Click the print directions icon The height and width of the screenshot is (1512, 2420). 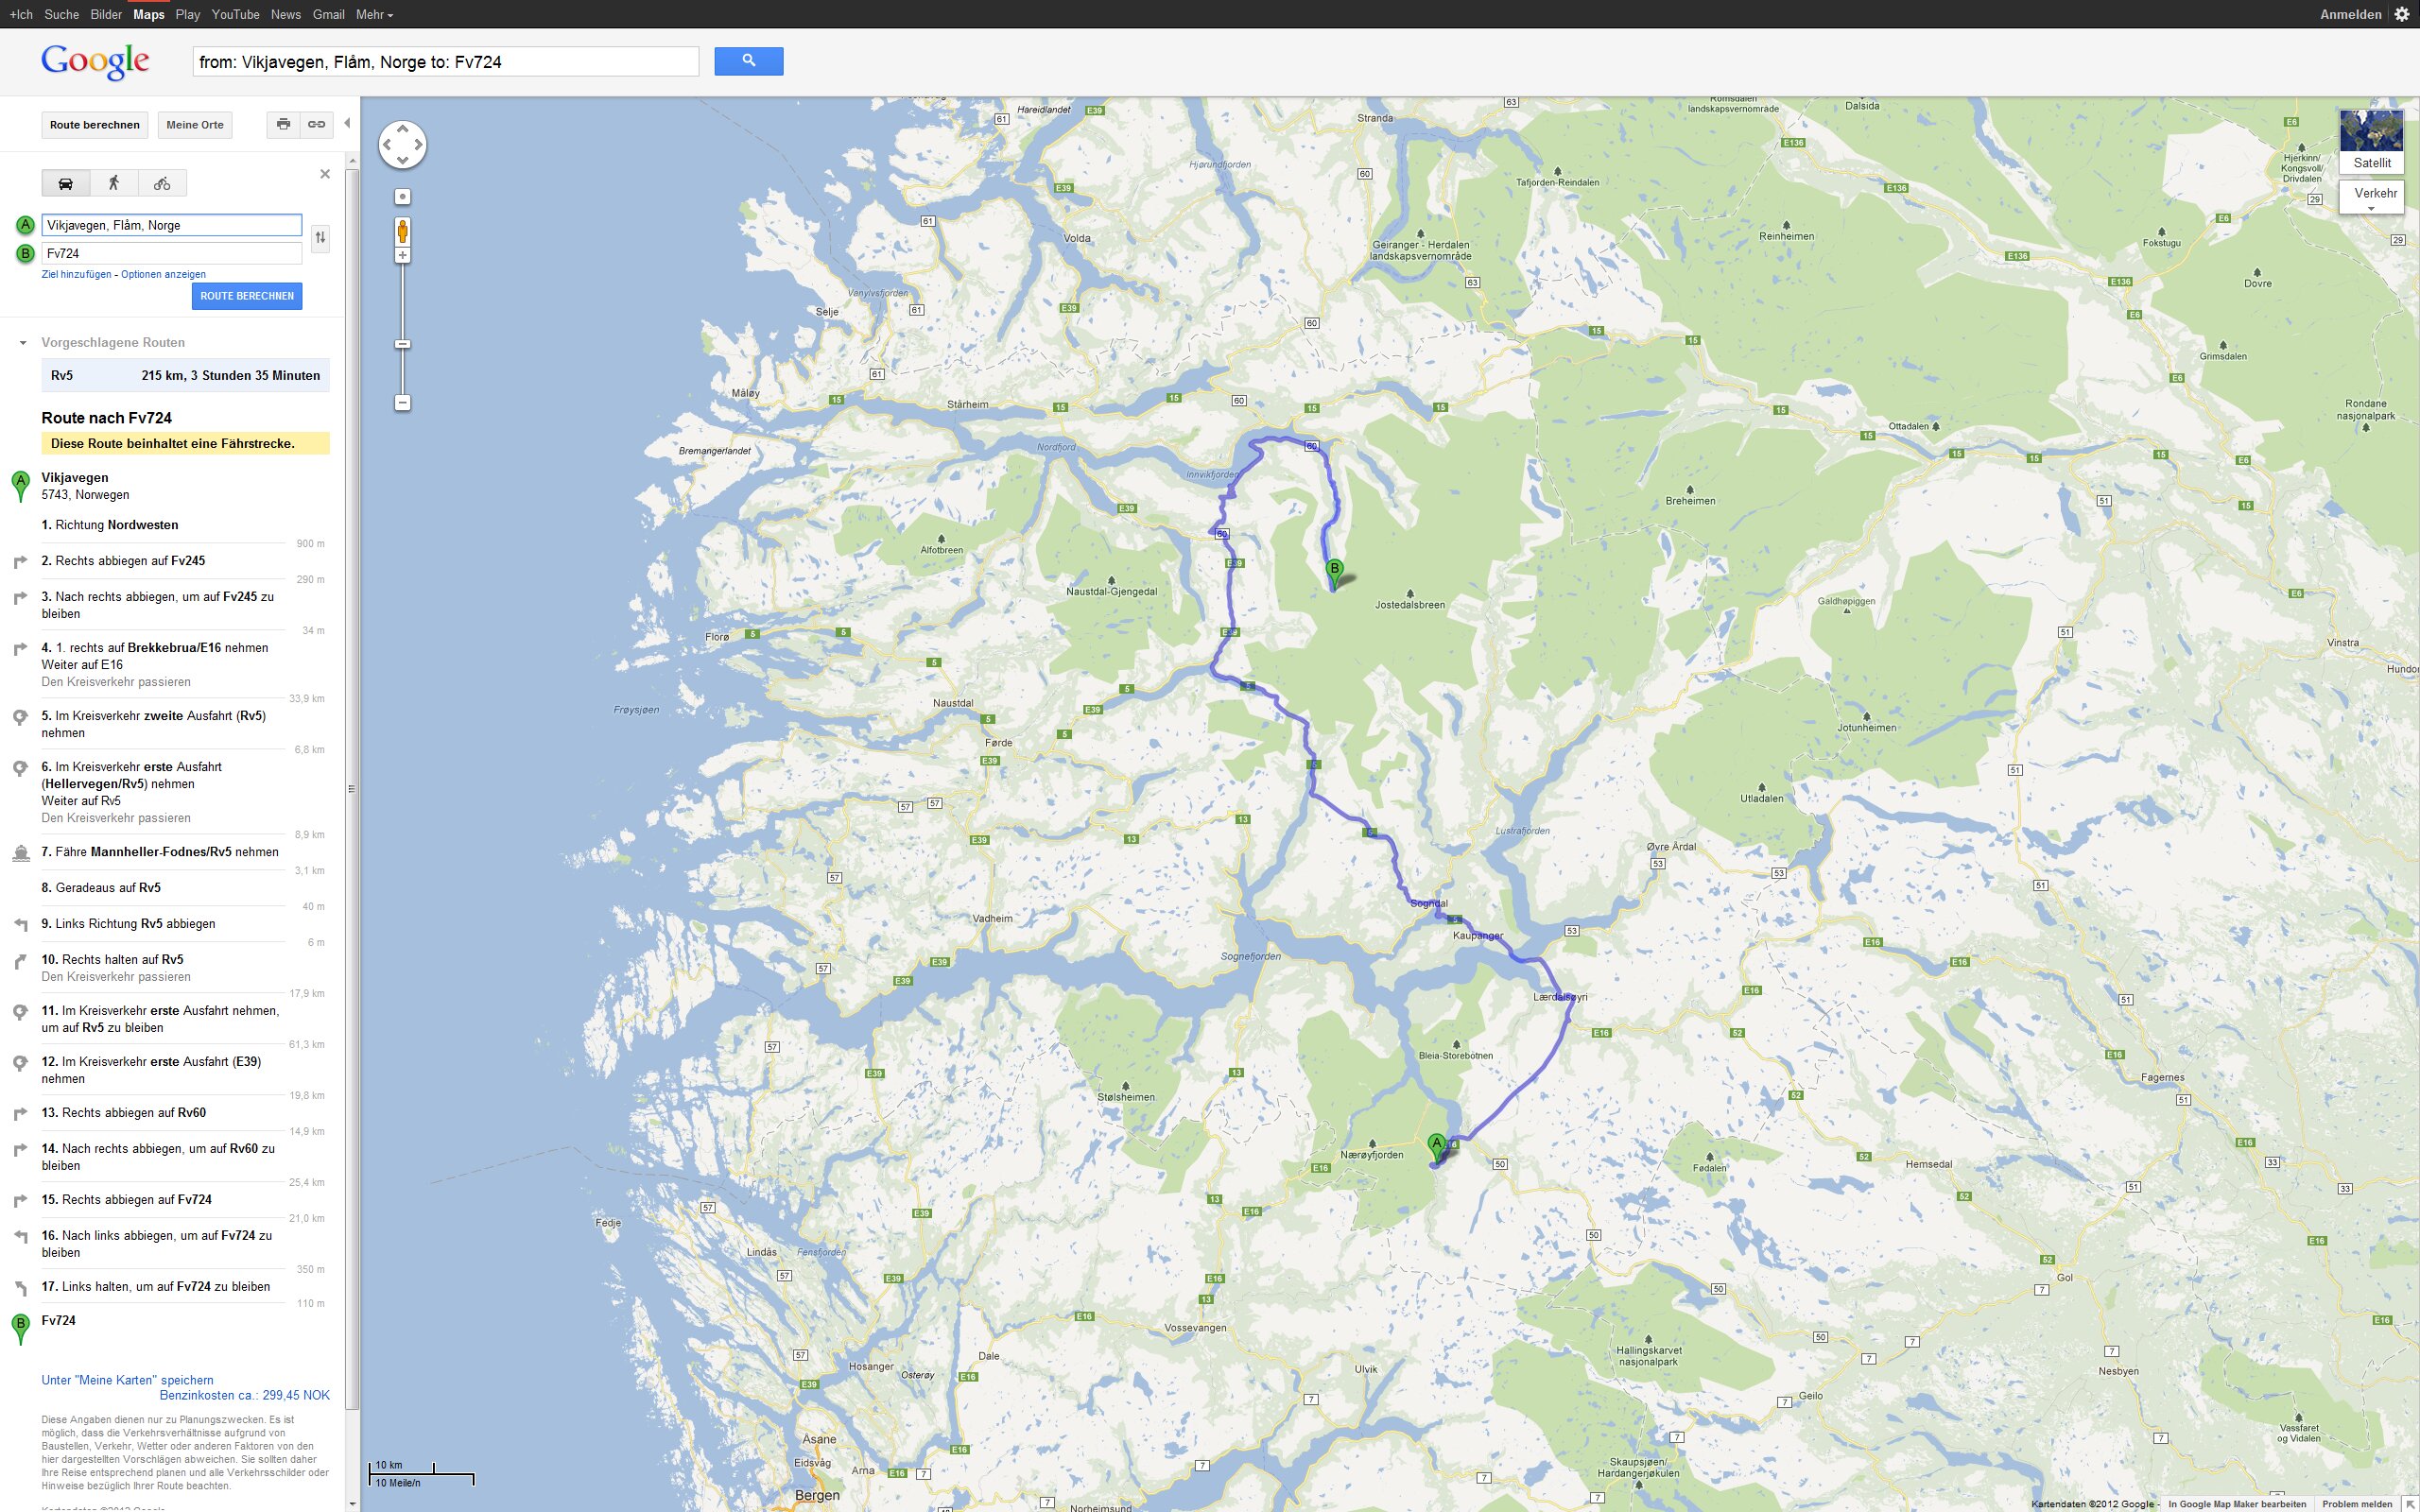click(x=284, y=124)
